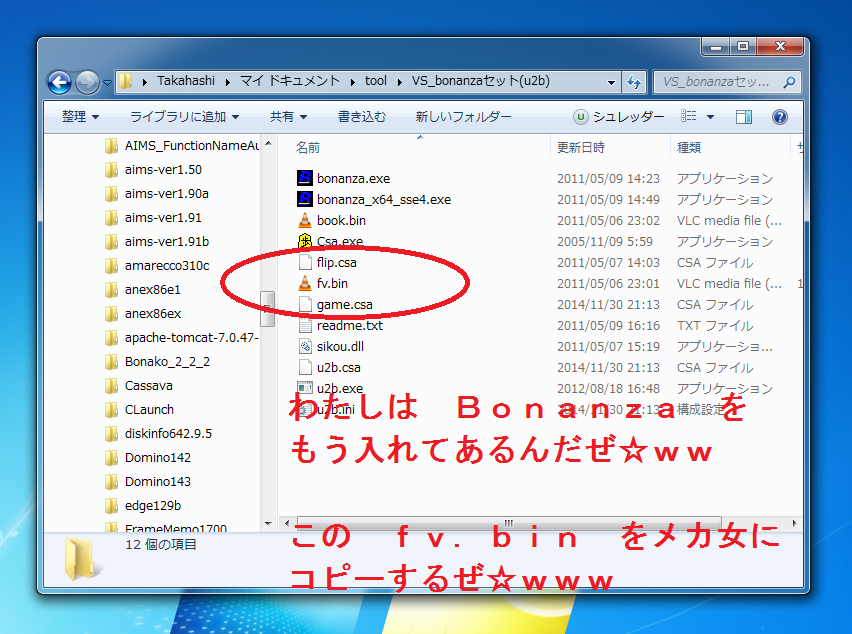This screenshot has height=634, width=852.
Task: Select the tool breadcrumb segment
Action: point(375,81)
